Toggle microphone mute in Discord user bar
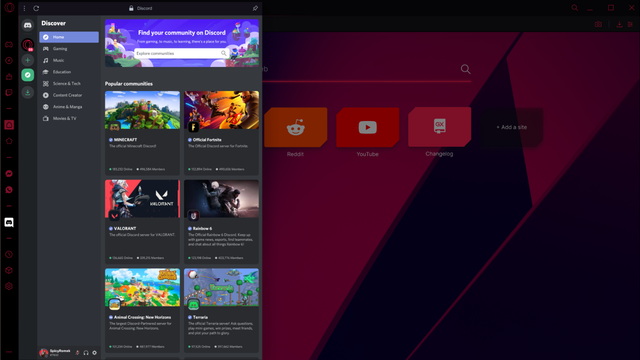Screen dimensions: 640x360 point(78,353)
